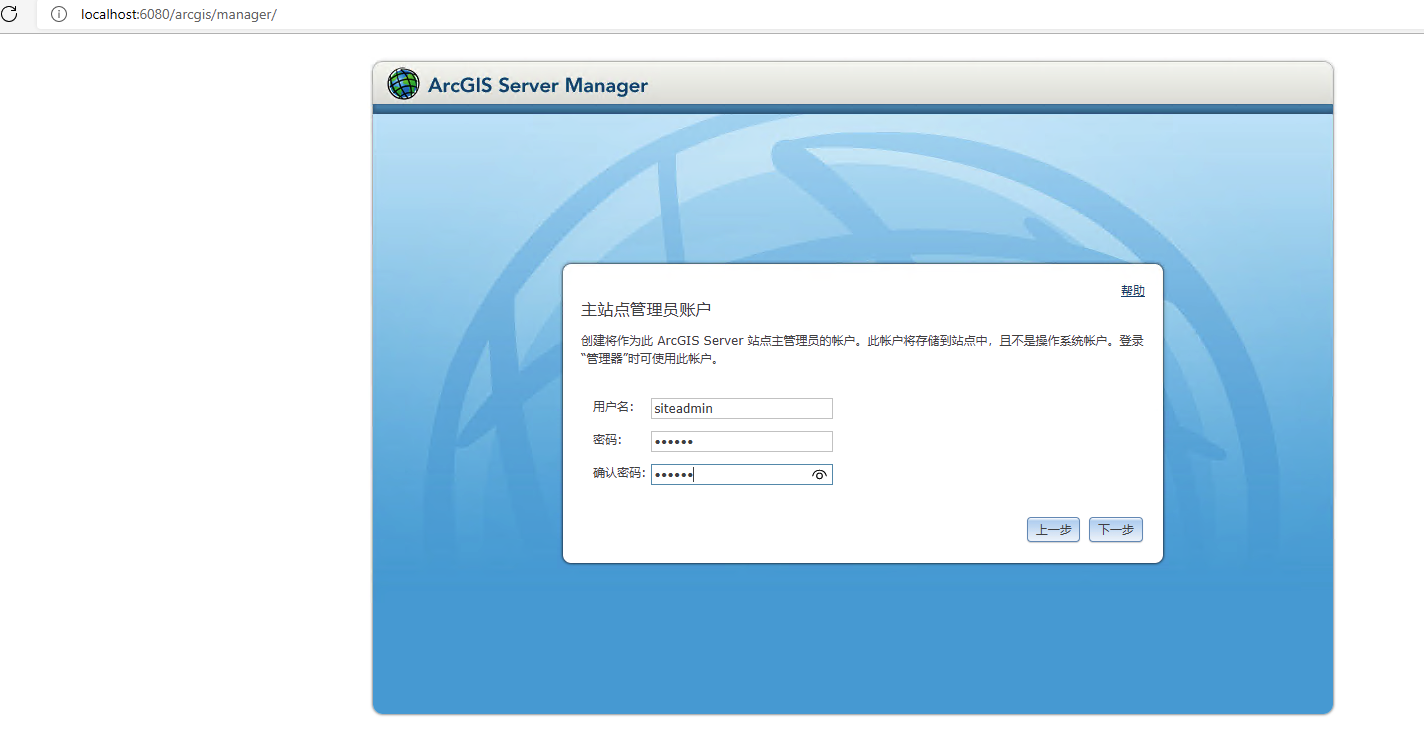The image size is (1424, 738).
Task: Open the 帮助 help link
Action: click(x=1132, y=291)
